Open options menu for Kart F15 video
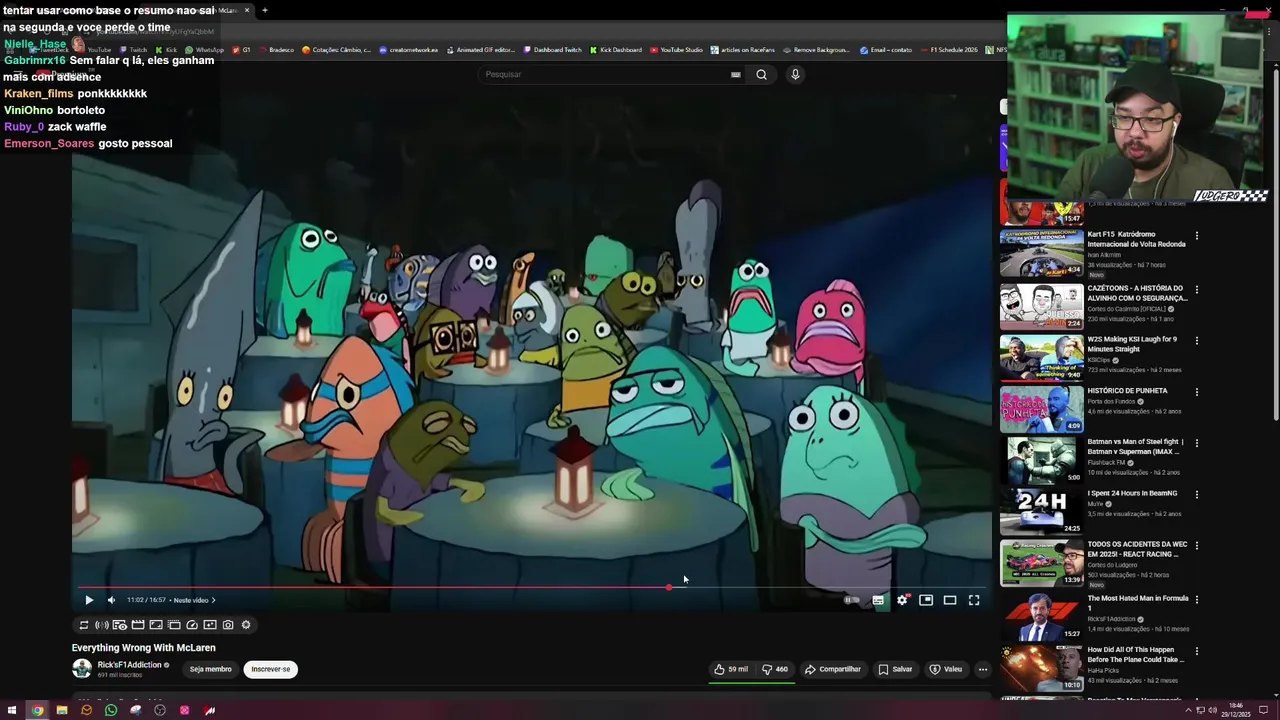The width and height of the screenshot is (1280, 720). point(1196,236)
